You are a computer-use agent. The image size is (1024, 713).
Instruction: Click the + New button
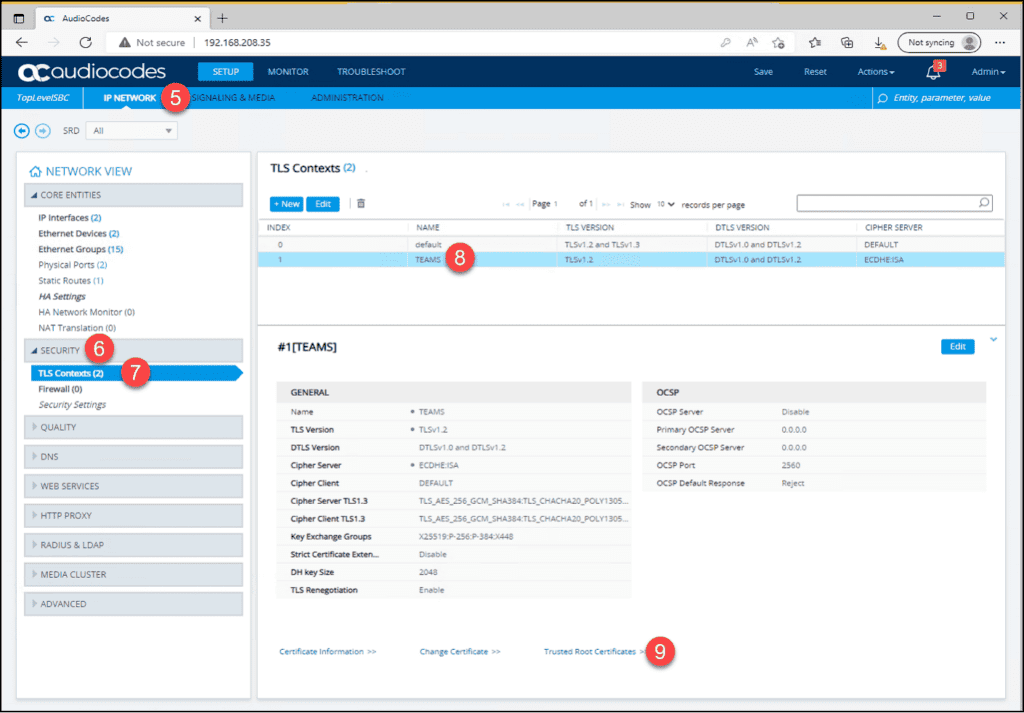[x=287, y=204]
